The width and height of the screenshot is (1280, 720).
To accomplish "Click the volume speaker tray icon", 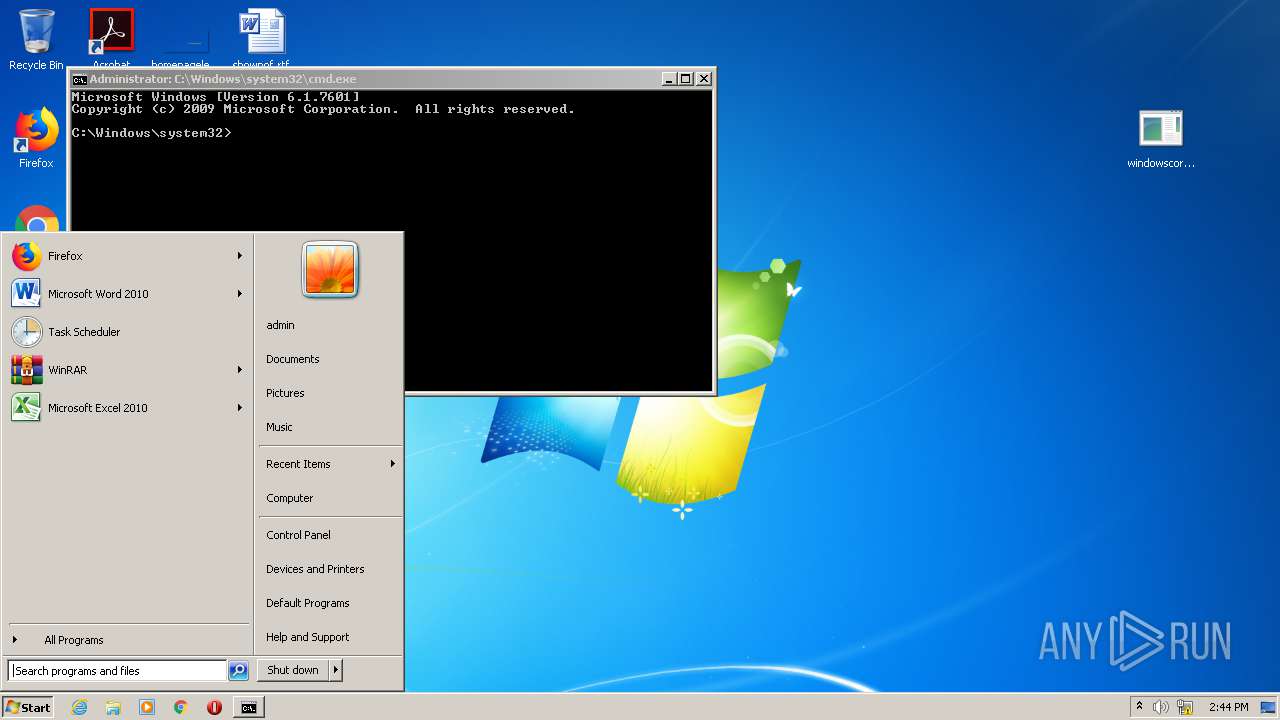I will tap(1161, 707).
